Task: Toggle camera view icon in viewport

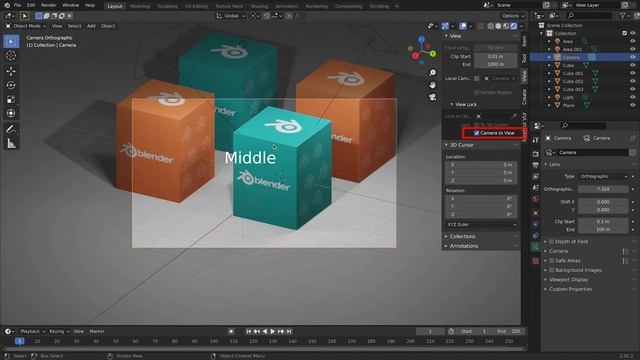Action: click(432, 97)
